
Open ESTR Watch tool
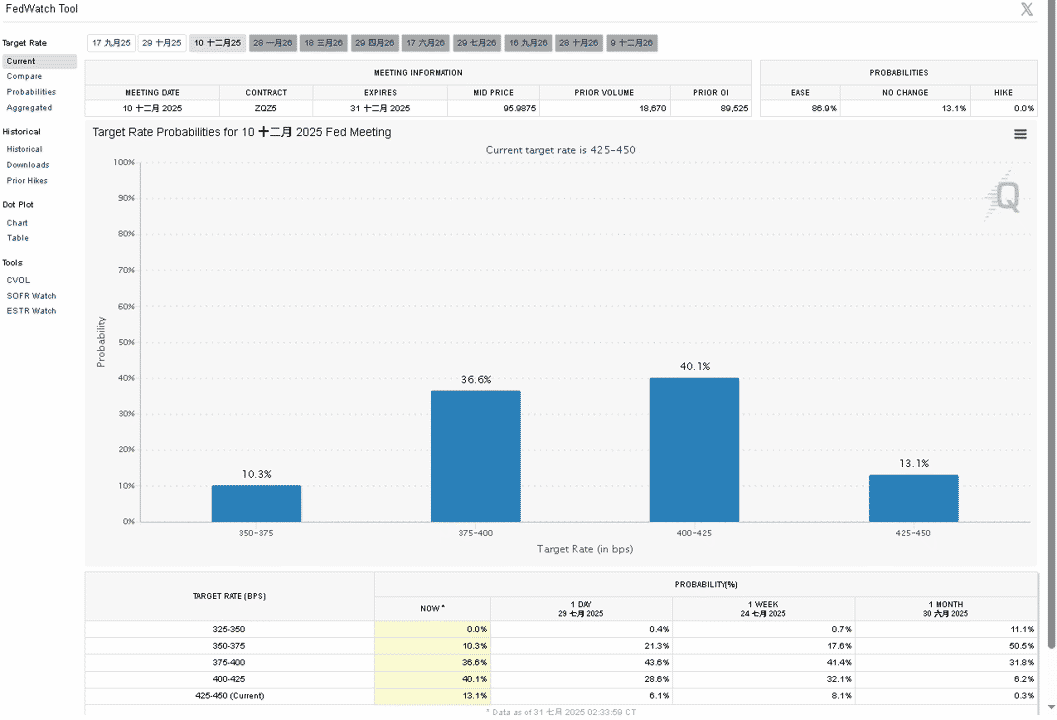[x=31, y=311]
